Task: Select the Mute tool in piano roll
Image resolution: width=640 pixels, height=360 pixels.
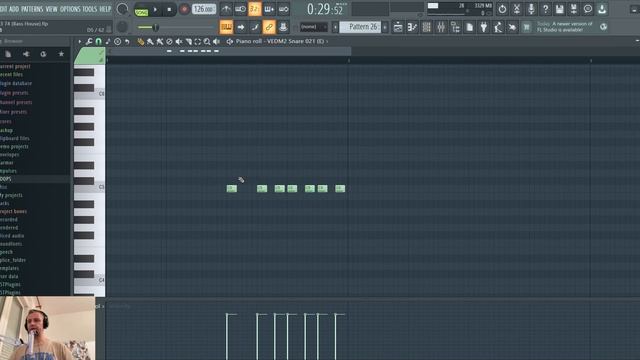Action: (179, 41)
